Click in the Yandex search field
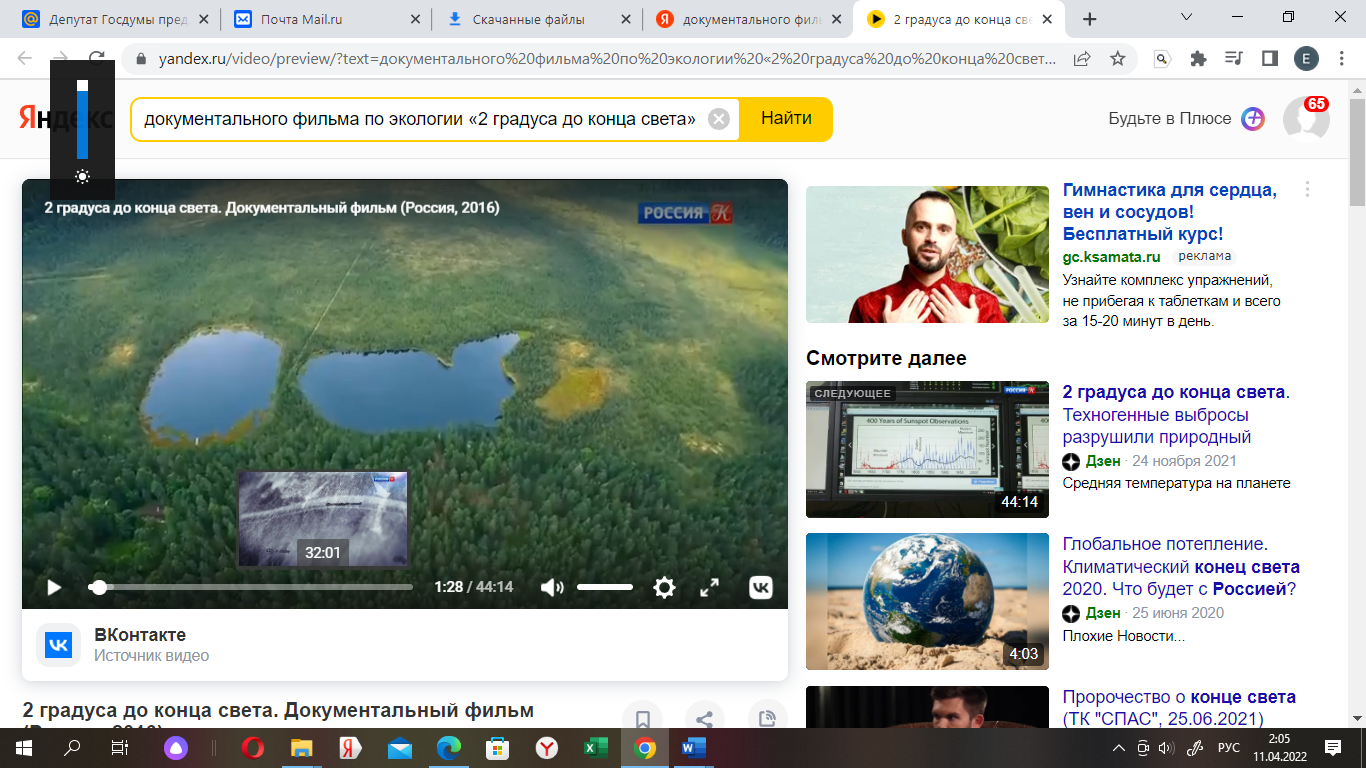This screenshot has width=1366, height=768. [x=420, y=119]
